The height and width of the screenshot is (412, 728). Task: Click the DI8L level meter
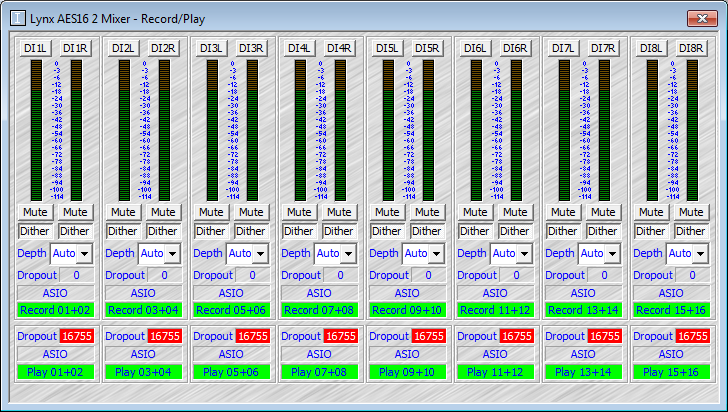[652, 131]
